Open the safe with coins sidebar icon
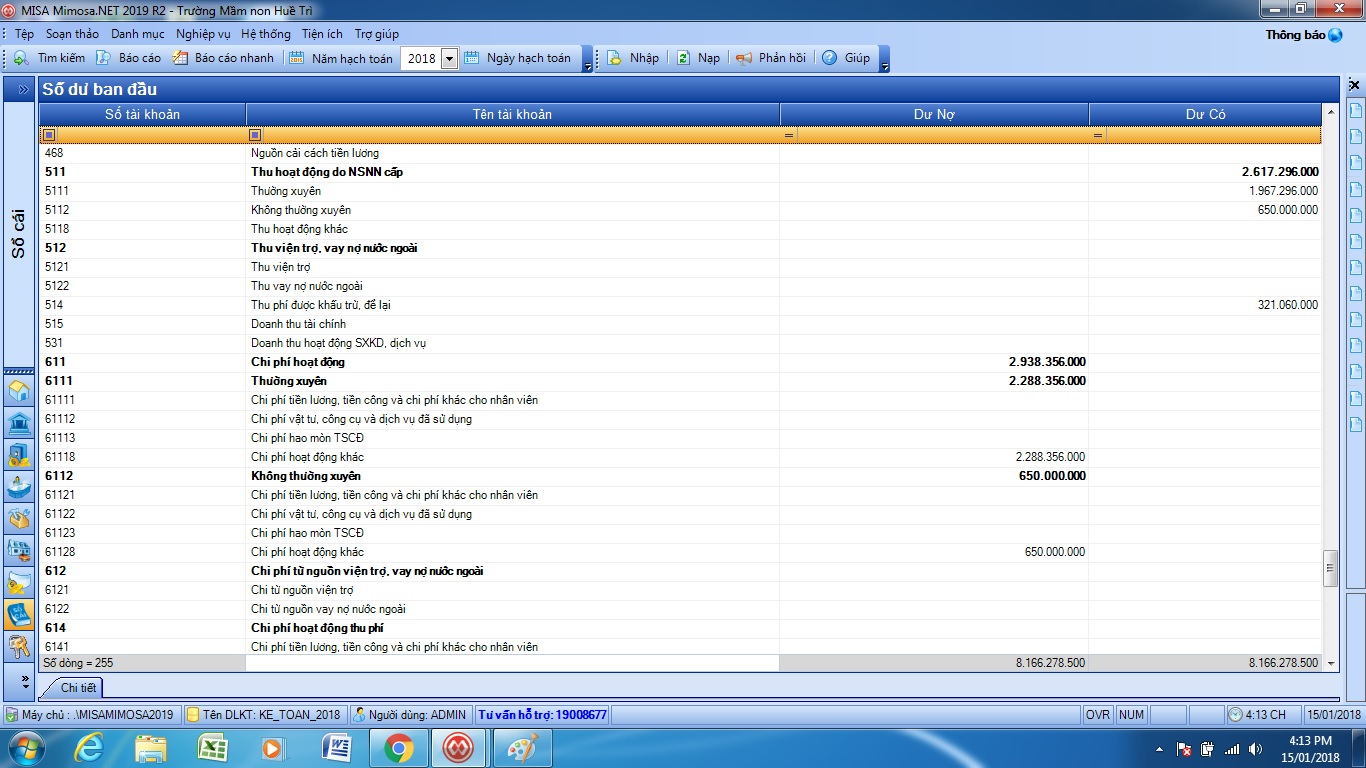Viewport: 1366px width, 768px height. [x=19, y=455]
